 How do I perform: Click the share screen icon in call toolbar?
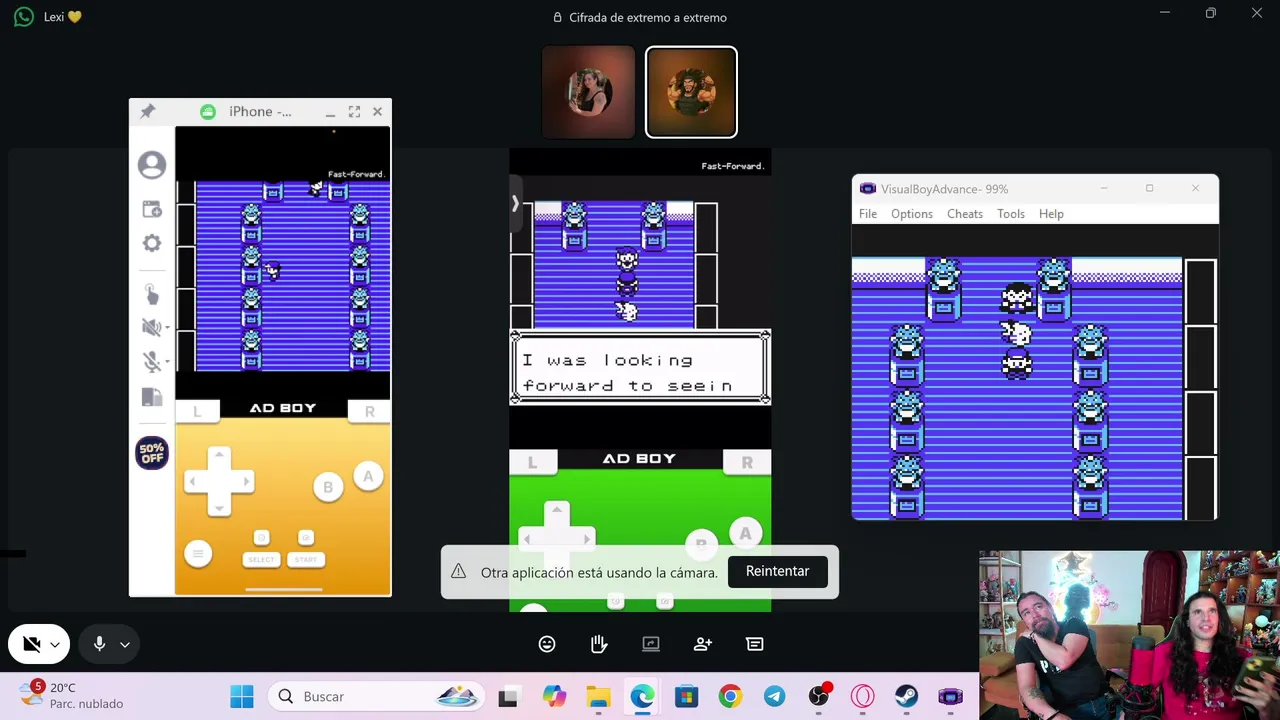pos(651,645)
